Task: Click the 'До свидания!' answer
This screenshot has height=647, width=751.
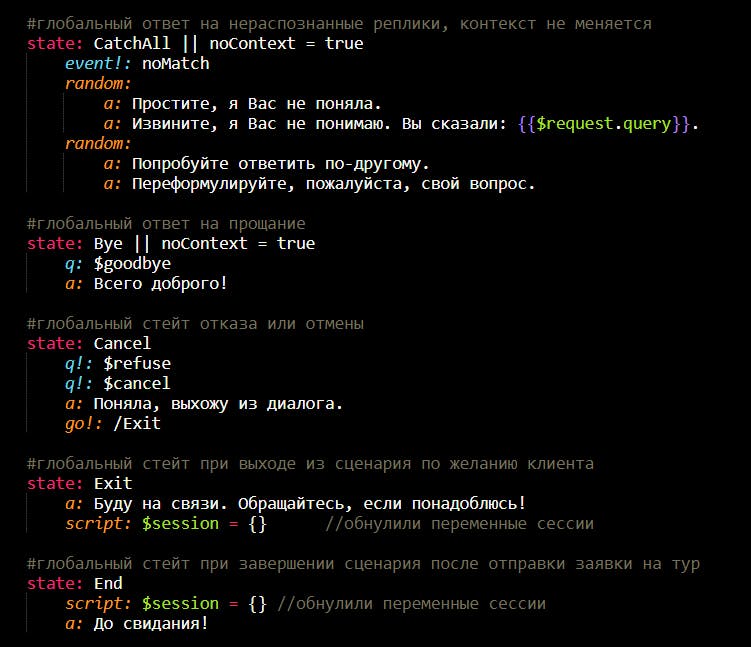Action: click(151, 624)
